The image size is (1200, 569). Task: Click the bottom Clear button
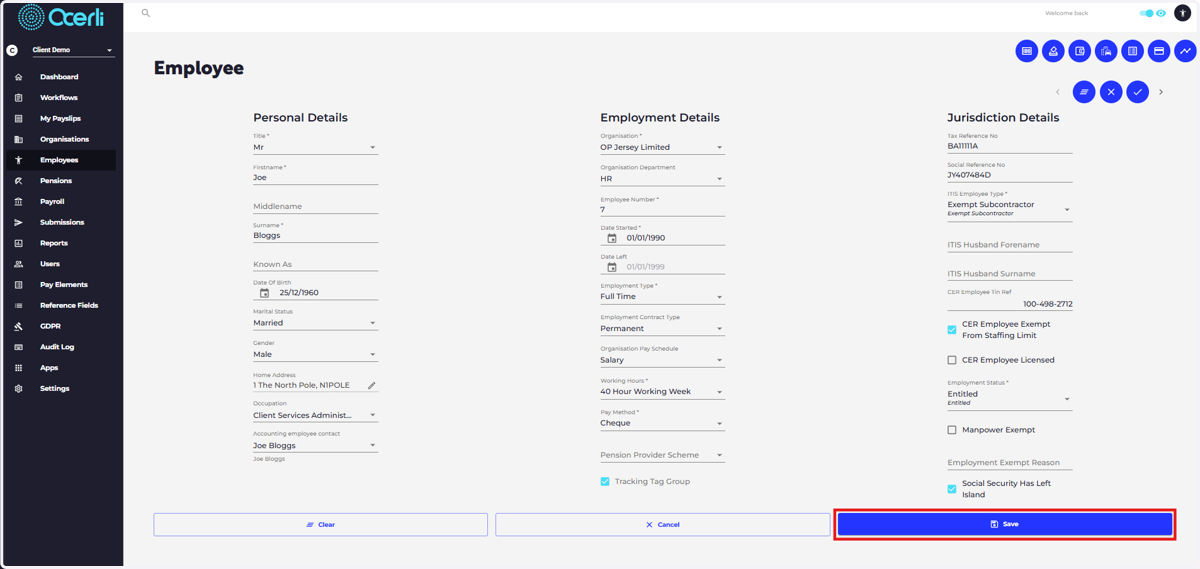[x=320, y=524]
